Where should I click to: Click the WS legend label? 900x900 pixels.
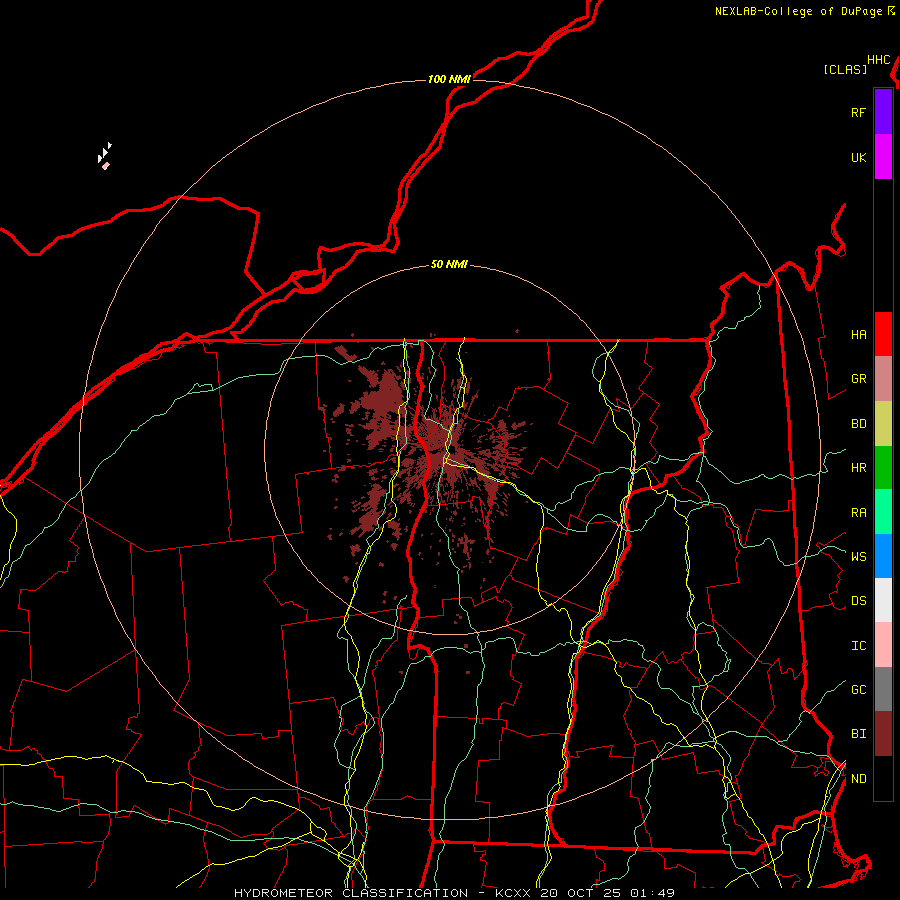coord(858,557)
